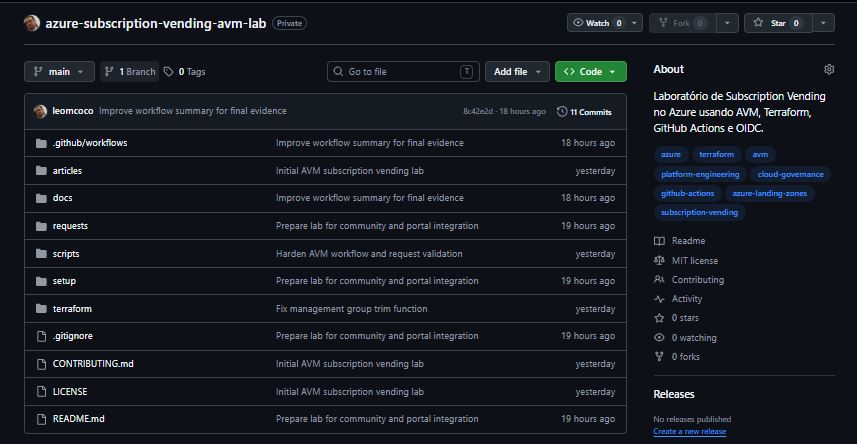Viewport: 857px width, 444px height.
Task: Click the file icon beside .gitignore
Action: (41, 336)
